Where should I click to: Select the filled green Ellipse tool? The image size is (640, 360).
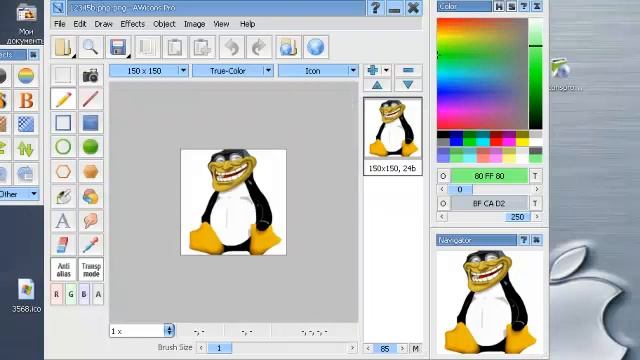[91, 147]
